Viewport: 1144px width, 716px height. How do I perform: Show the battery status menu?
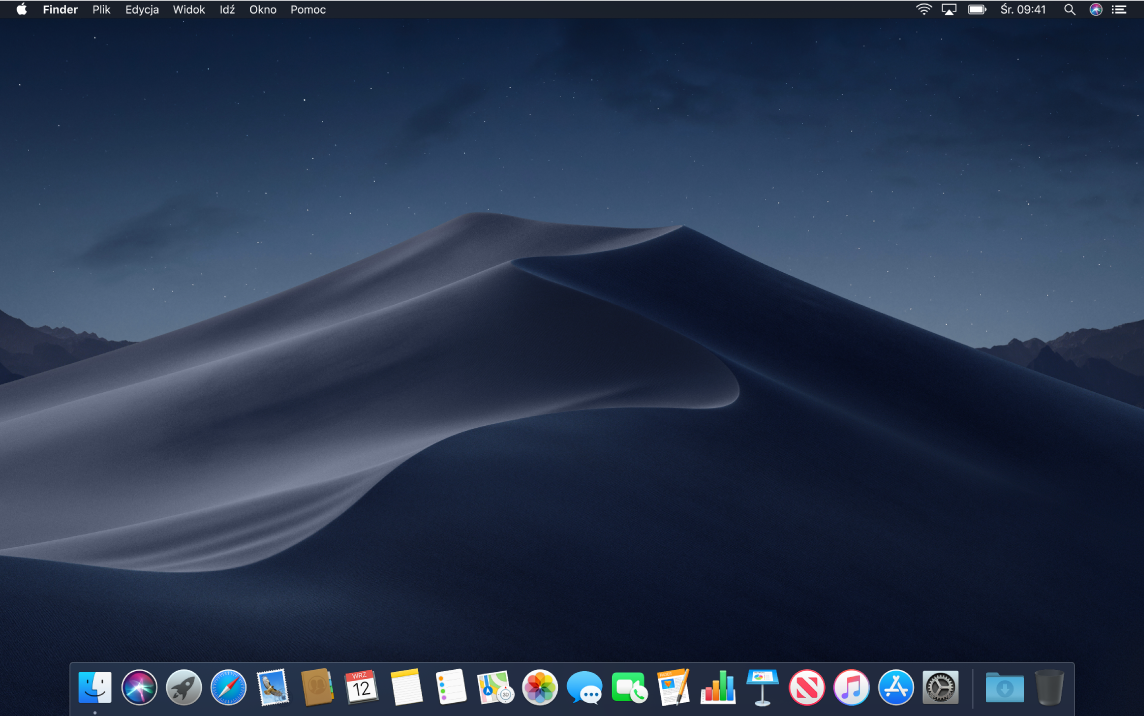(977, 9)
